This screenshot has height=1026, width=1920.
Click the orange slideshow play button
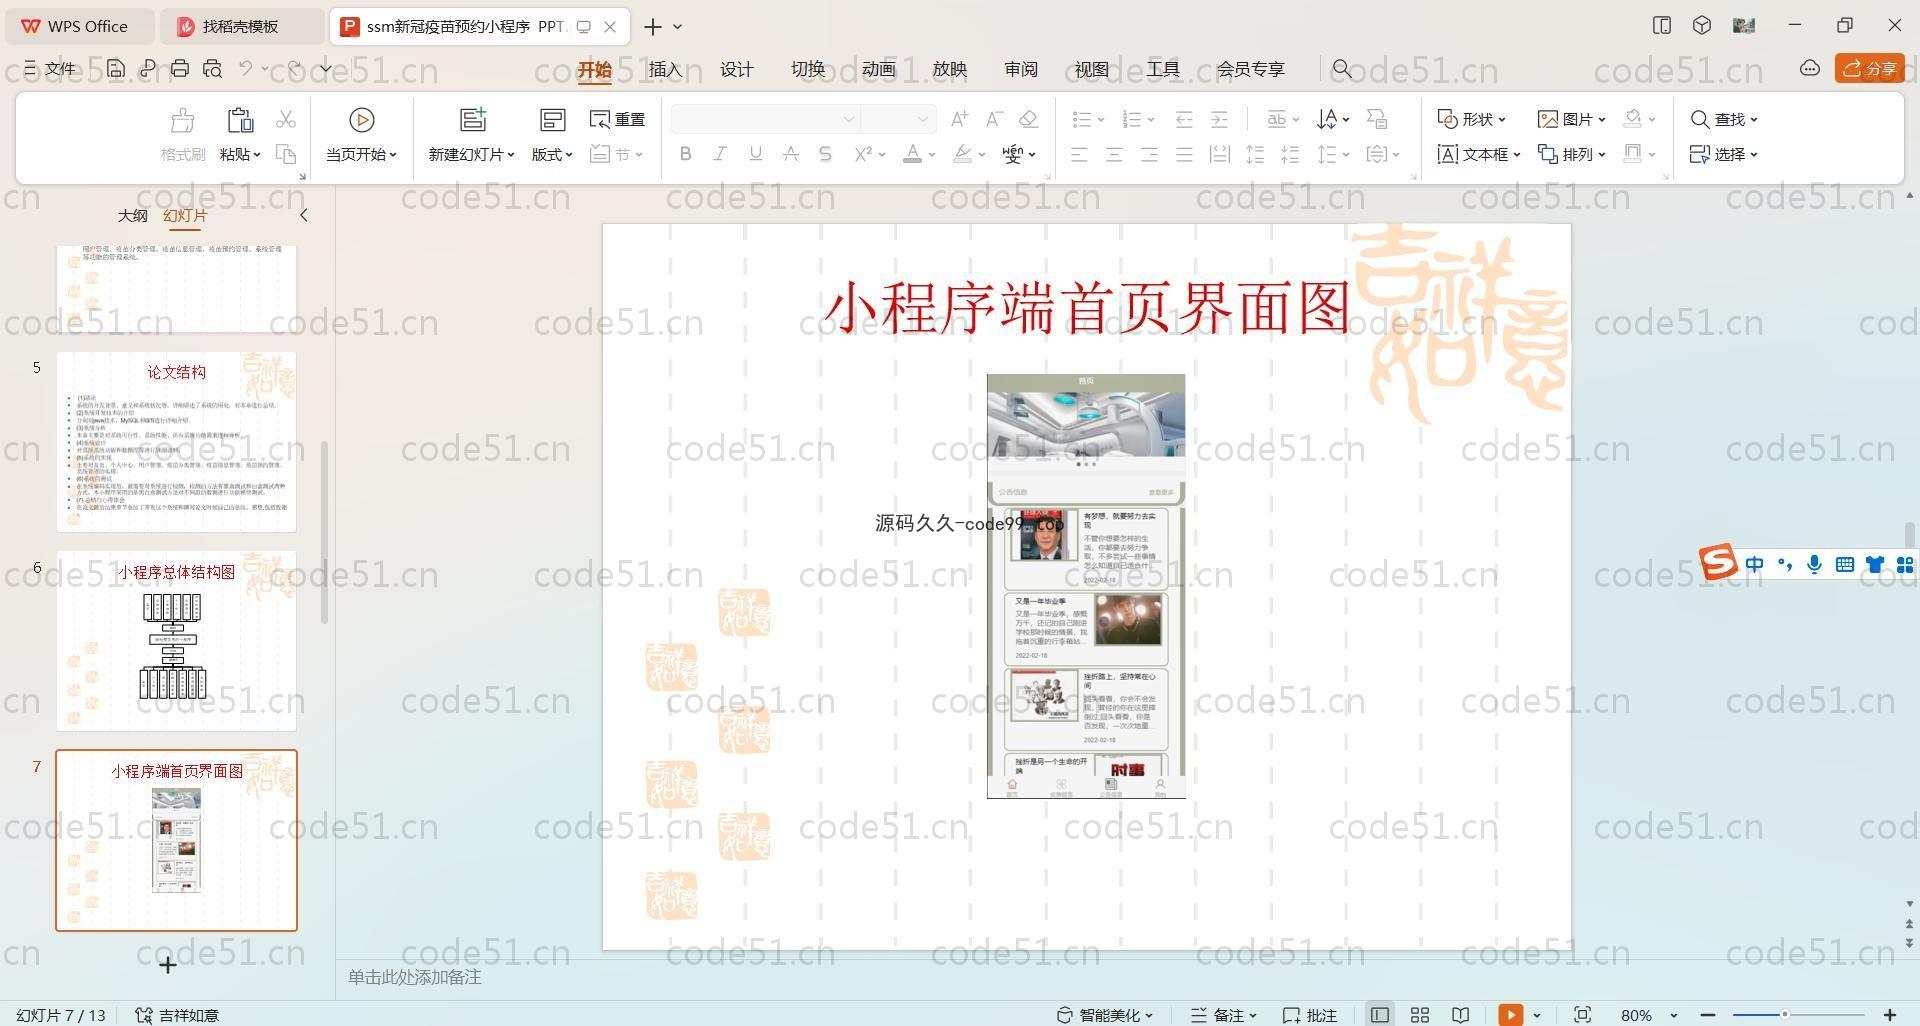pyautogui.click(x=1510, y=1015)
